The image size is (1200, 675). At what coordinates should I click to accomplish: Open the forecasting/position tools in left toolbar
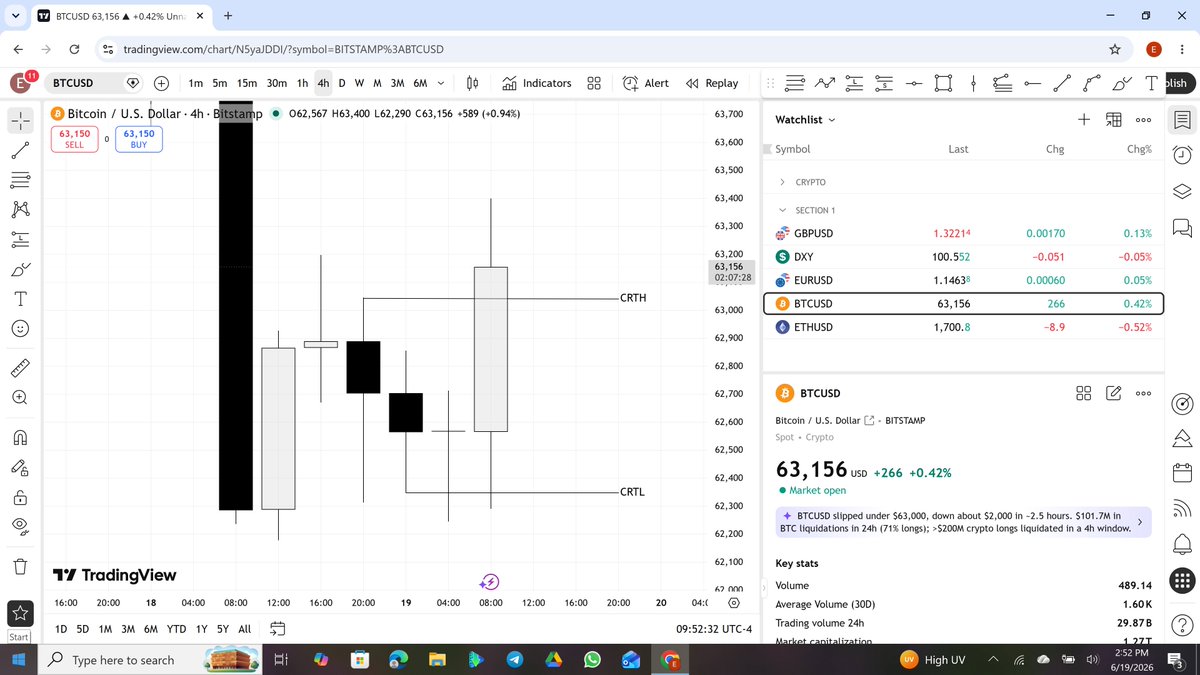(x=22, y=240)
